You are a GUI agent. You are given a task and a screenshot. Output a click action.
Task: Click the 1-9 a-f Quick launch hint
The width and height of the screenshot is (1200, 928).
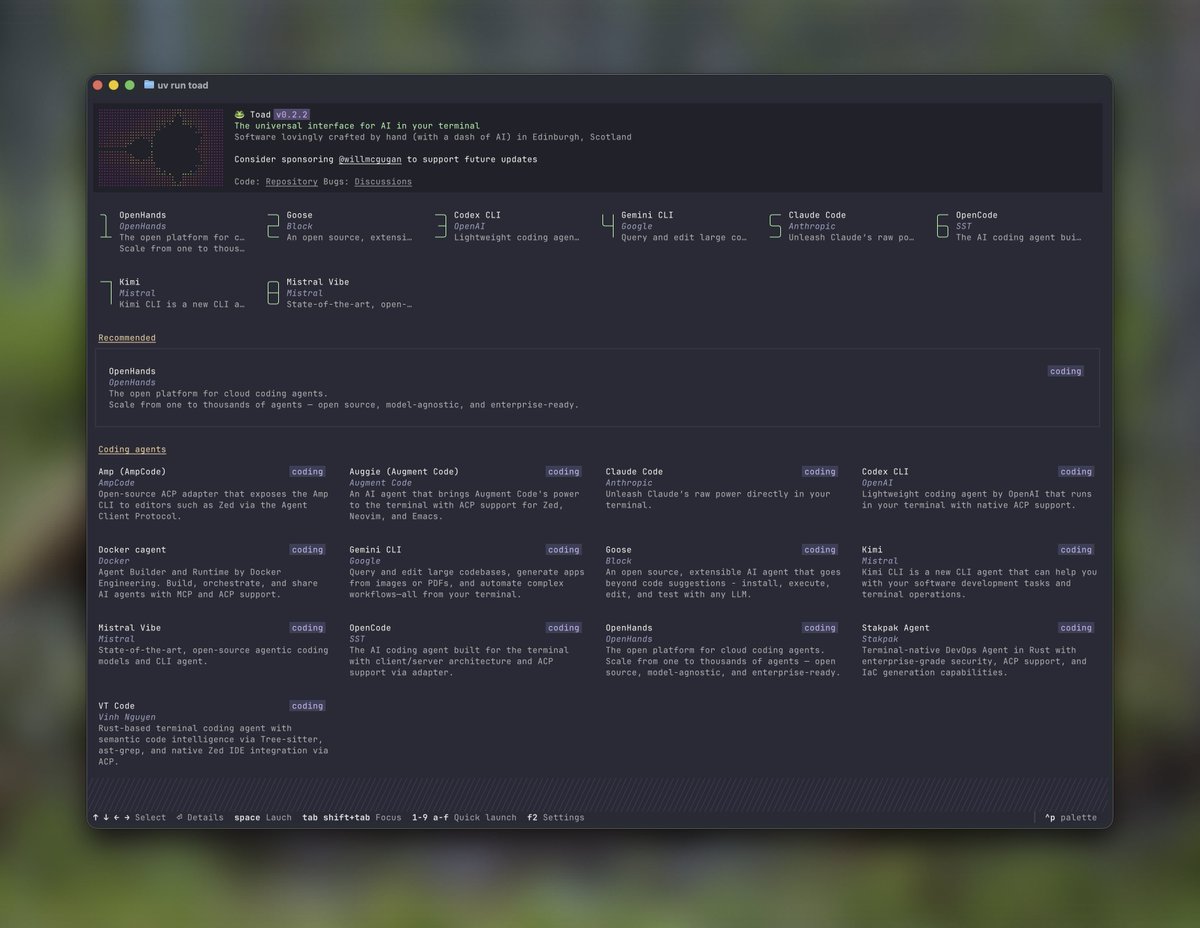coord(464,818)
